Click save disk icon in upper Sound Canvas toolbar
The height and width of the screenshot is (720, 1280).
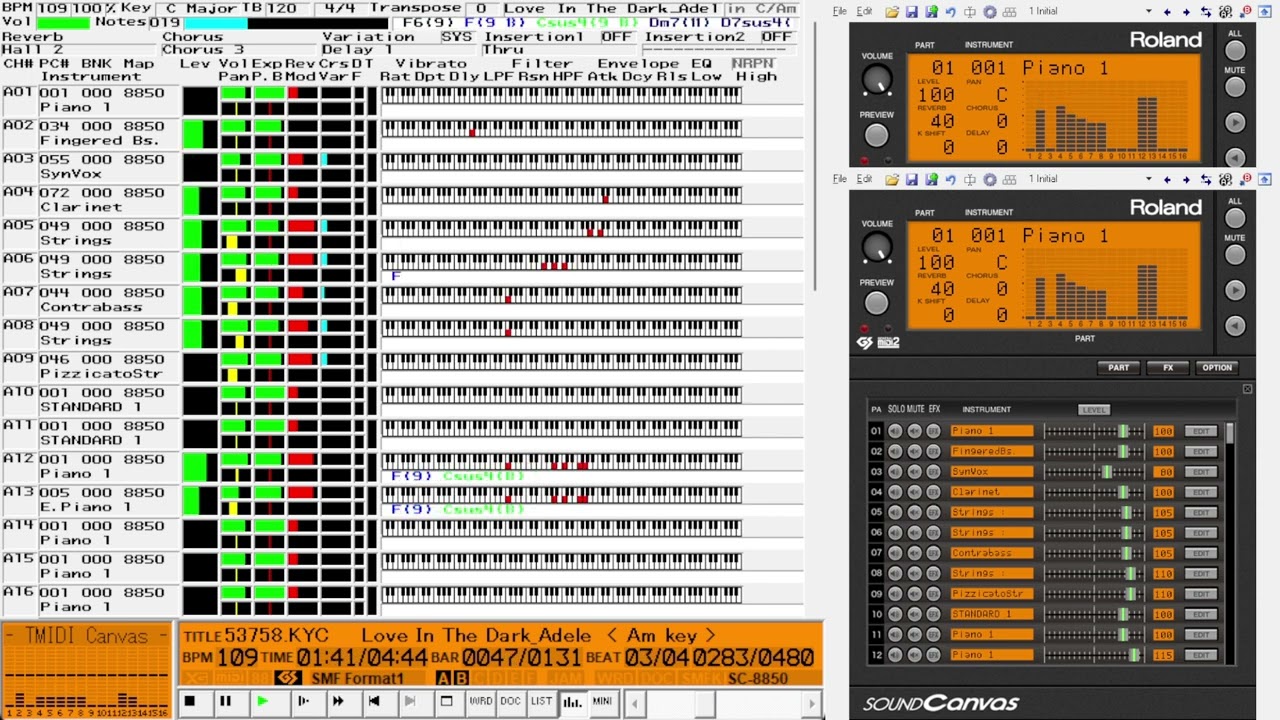click(x=911, y=12)
